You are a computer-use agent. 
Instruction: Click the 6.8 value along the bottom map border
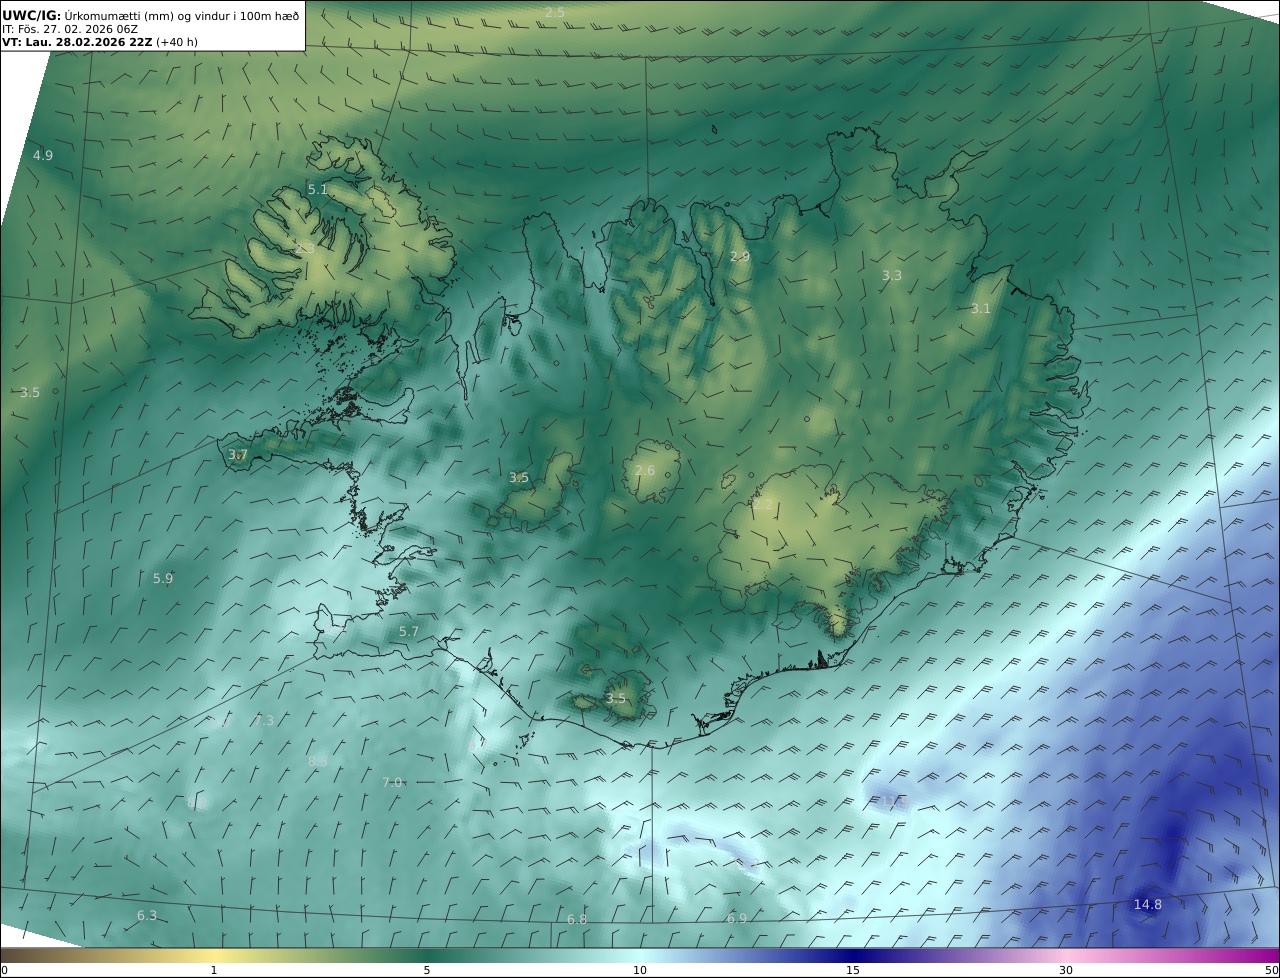[x=577, y=920]
